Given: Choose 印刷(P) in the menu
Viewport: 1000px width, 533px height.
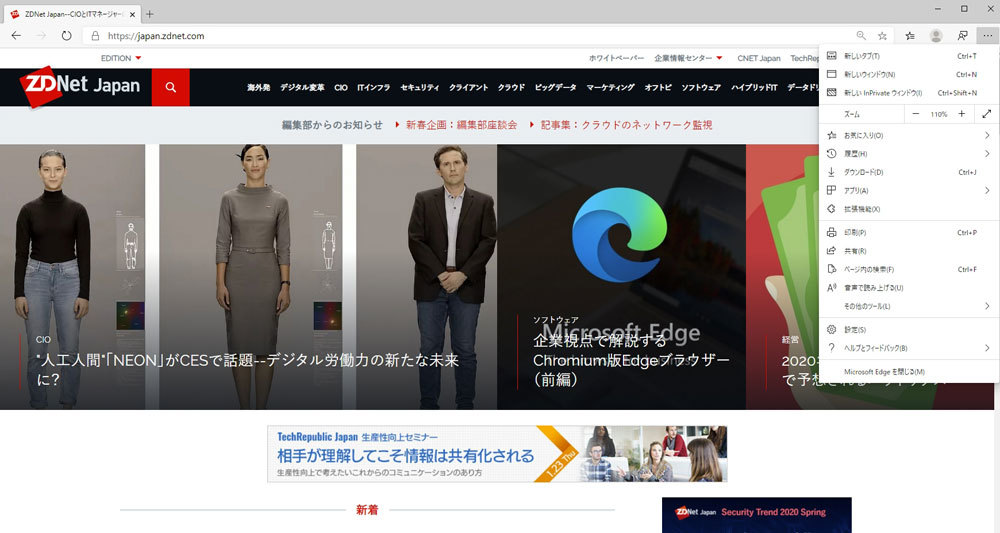Looking at the screenshot, I should [x=909, y=233].
